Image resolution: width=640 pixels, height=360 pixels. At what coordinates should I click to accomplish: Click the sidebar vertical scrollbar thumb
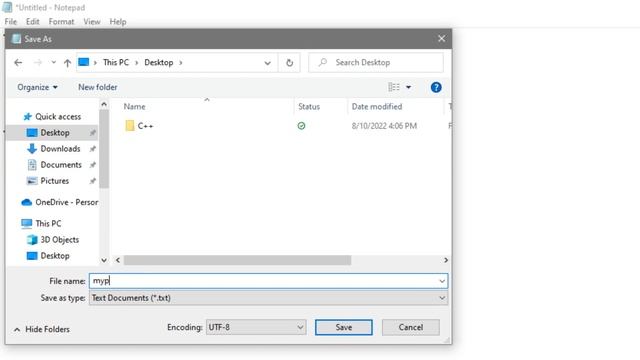[x=104, y=149]
